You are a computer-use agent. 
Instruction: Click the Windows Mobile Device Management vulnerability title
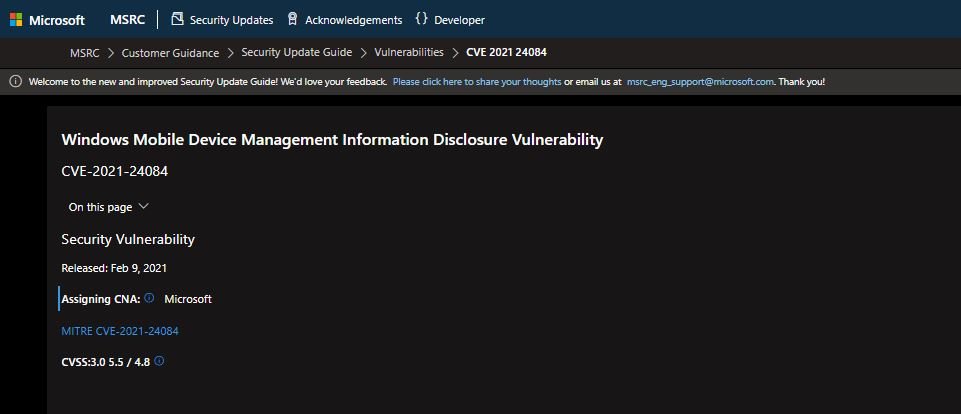332,140
